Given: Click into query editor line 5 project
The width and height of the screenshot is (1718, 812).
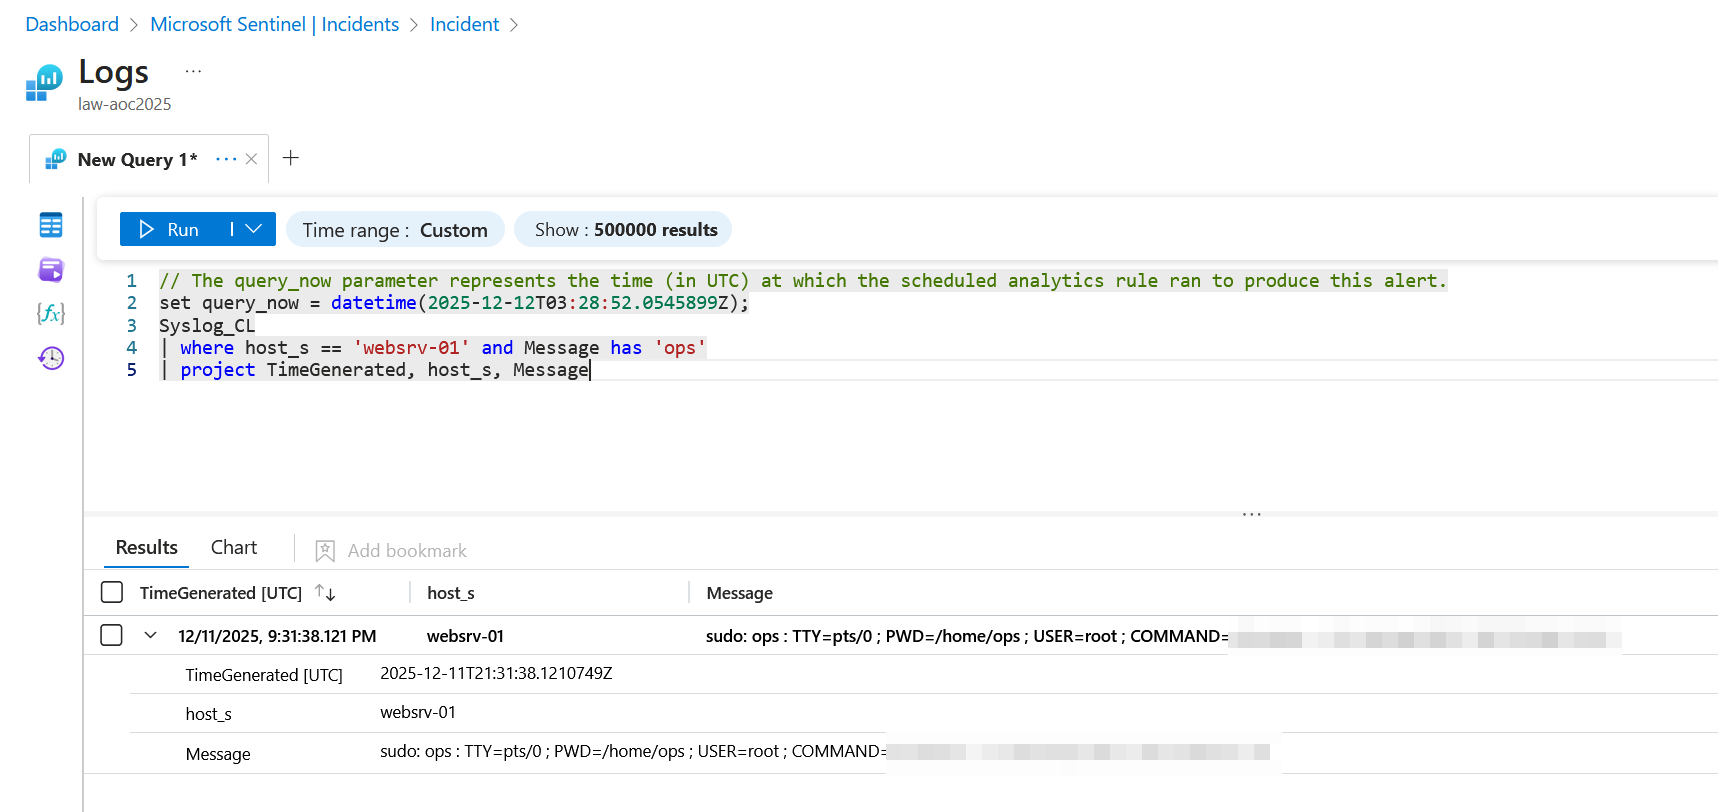Looking at the screenshot, I should [218, 370].
